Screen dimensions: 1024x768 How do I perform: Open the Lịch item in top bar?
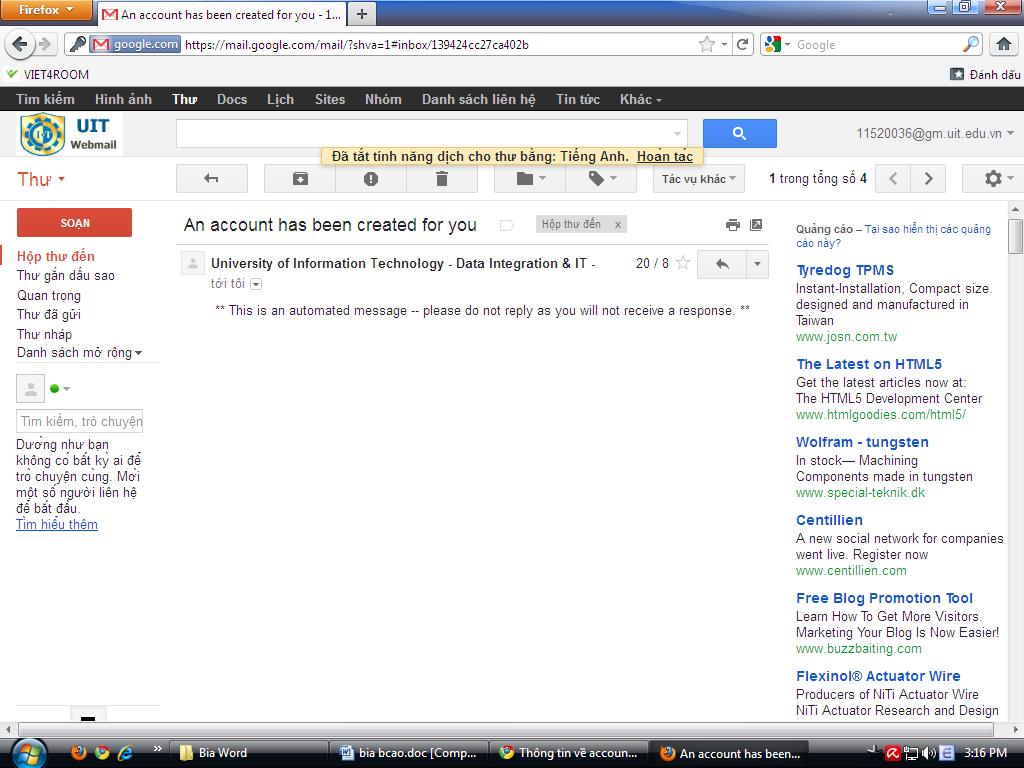pyautogui.click(x=280, y=99)
